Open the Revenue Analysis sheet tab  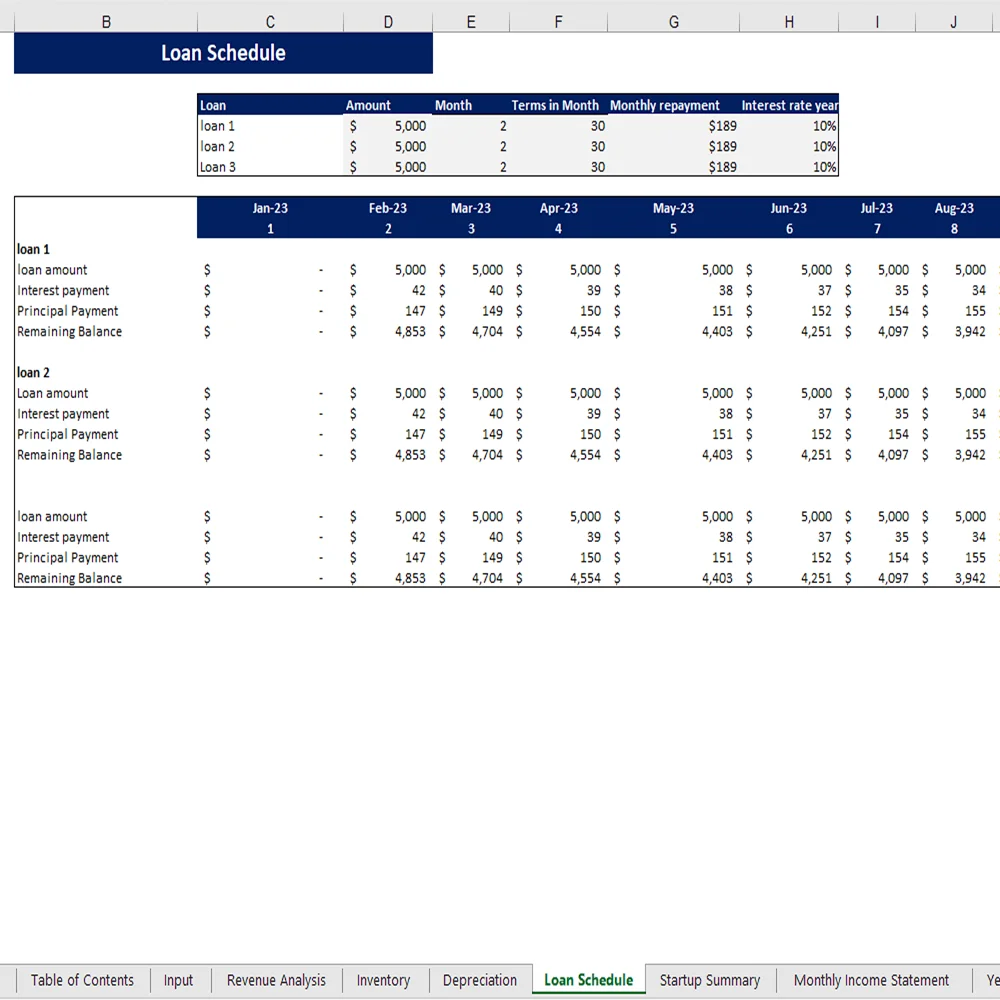coord(276,980)
